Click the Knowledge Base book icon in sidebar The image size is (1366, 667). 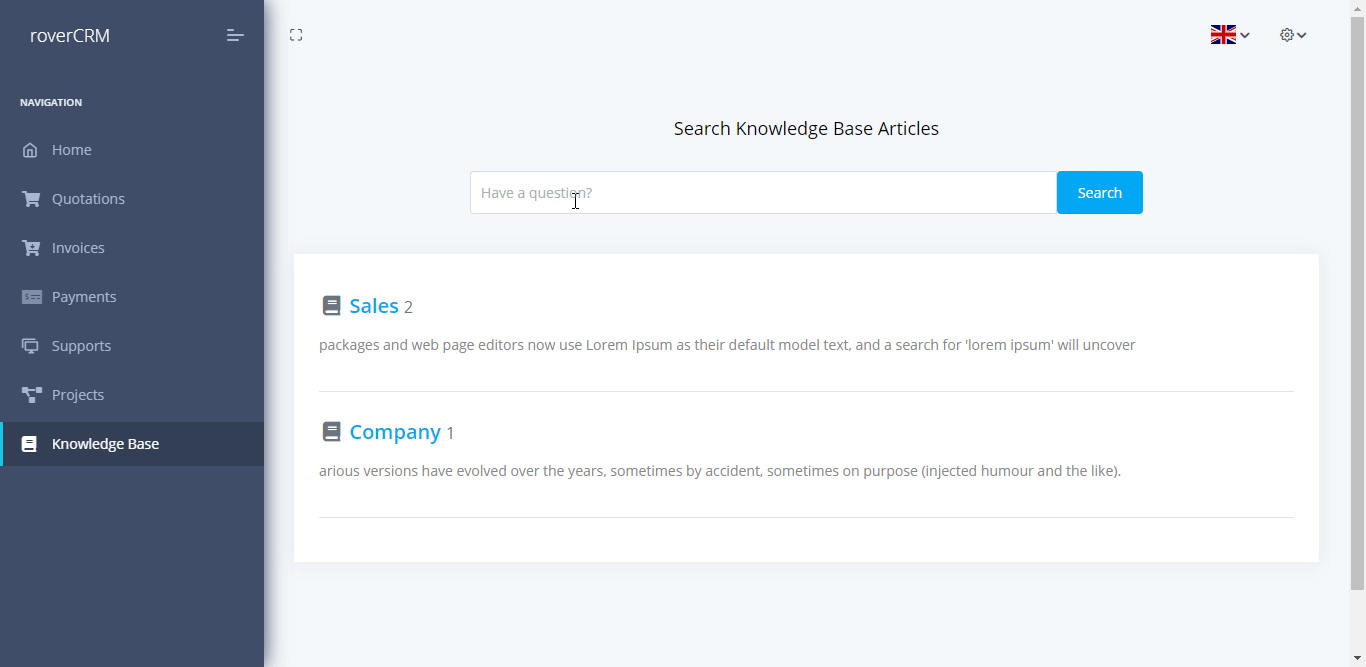click(x=30, y=444)
